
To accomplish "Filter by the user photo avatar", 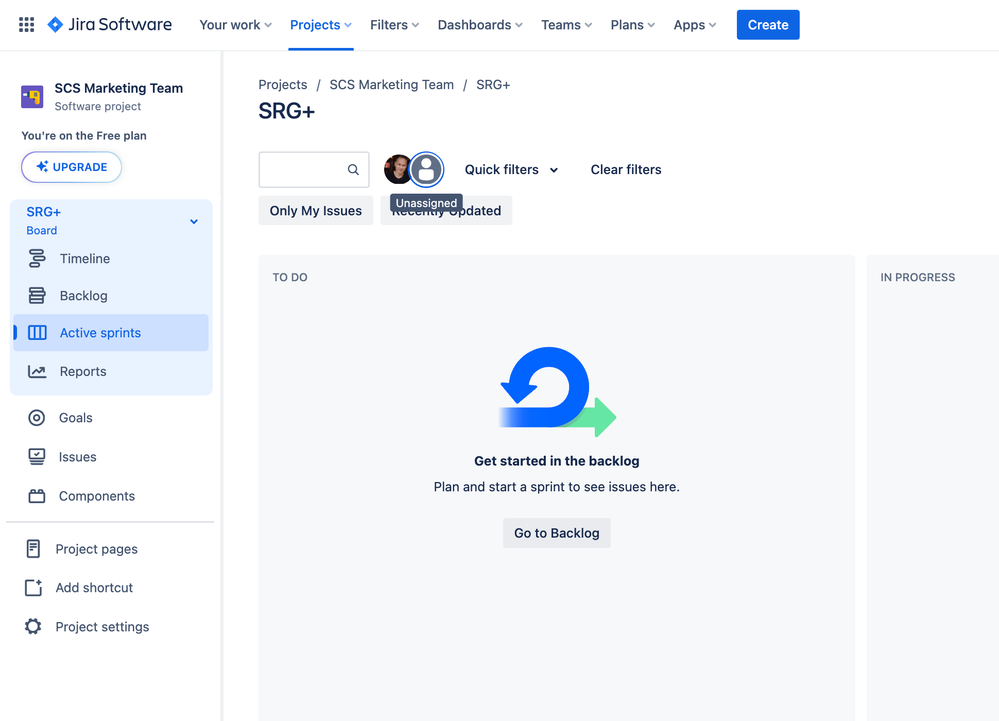I will 398,169.
